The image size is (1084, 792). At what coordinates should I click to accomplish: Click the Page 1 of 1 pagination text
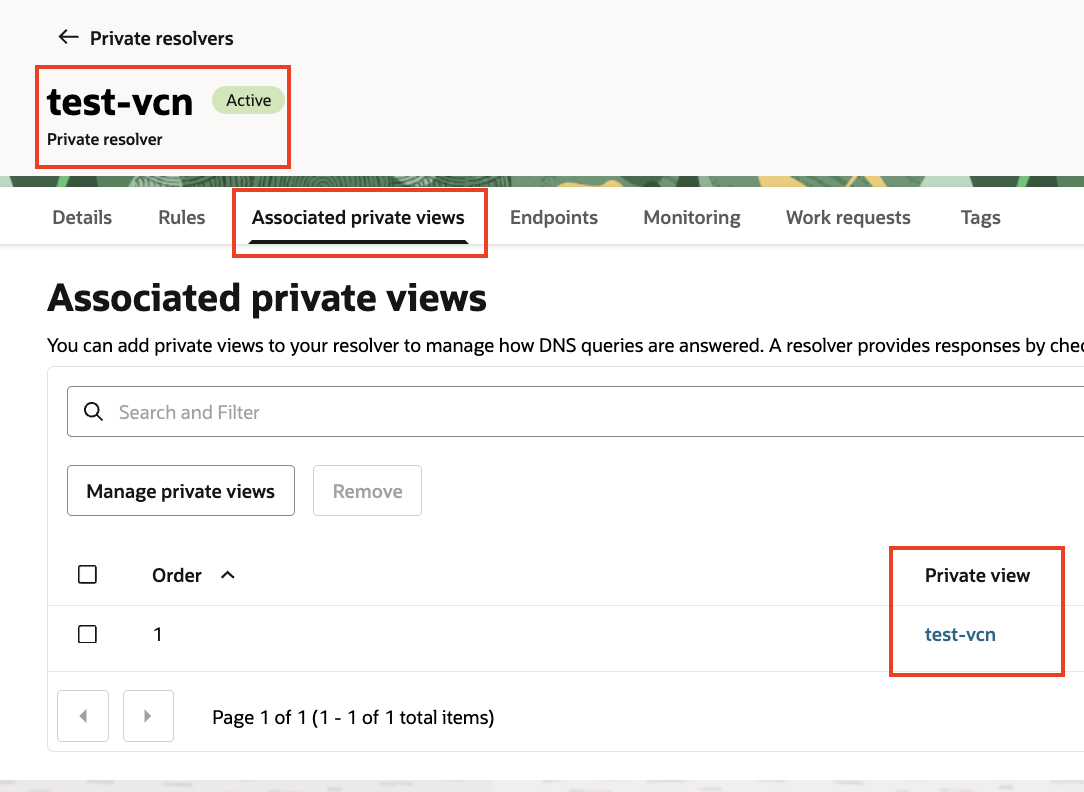[x=353, y=717]
